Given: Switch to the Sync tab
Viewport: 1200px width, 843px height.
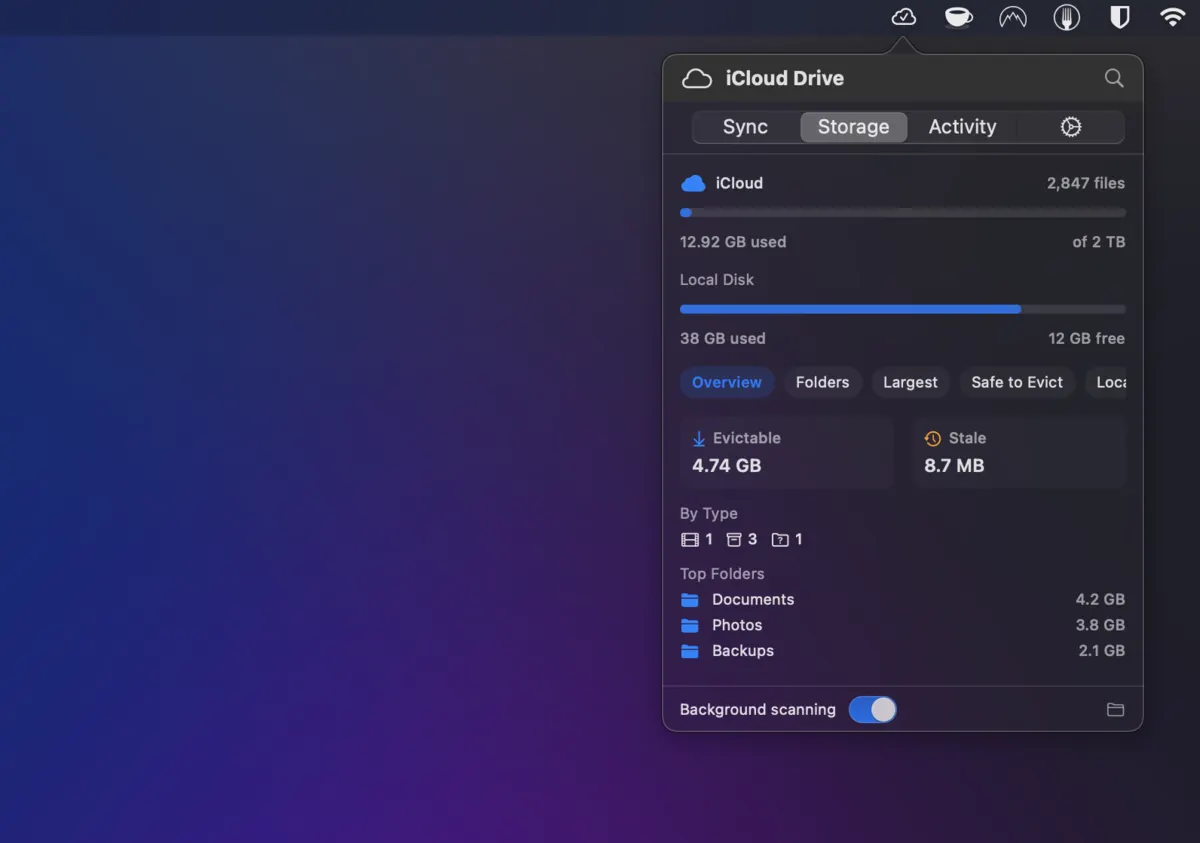Looking at the screenshot, I should tap(746, 127).
